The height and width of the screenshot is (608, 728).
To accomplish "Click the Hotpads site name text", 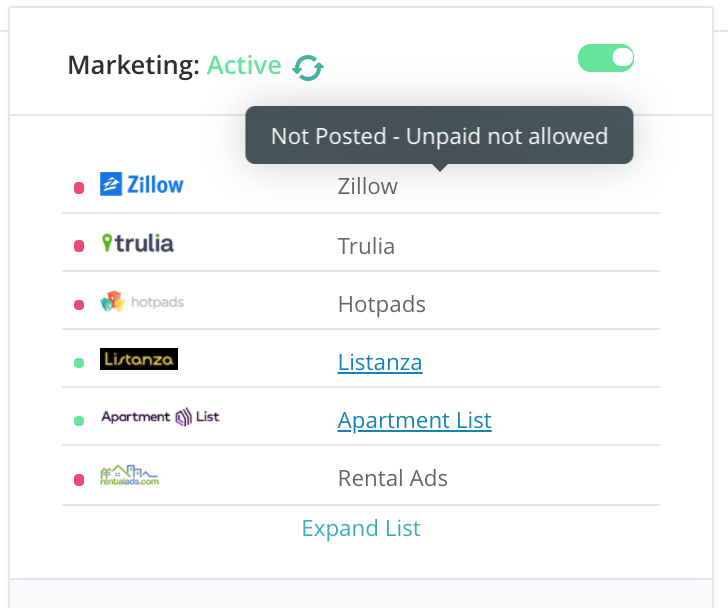I will 382,304.
